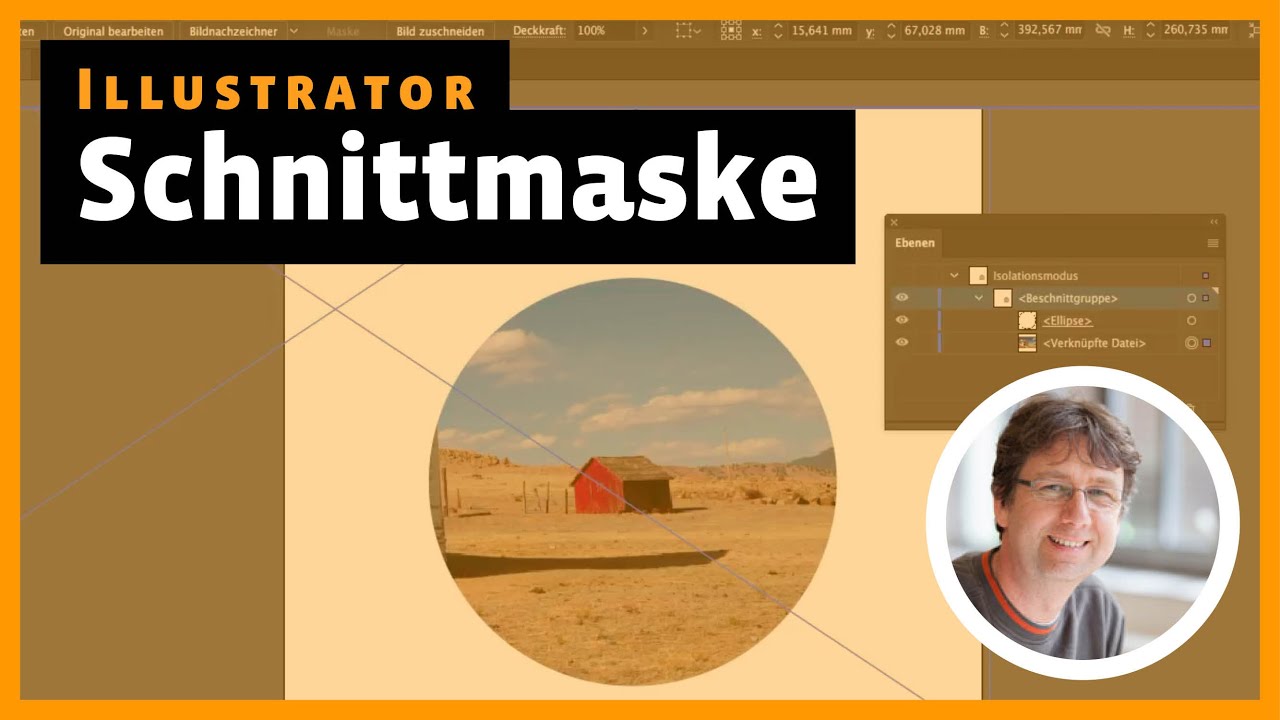Image resolution: width=1280 pixels, height=720 pixels.
Task: Click the B width label link
Action: pos(983,32)
